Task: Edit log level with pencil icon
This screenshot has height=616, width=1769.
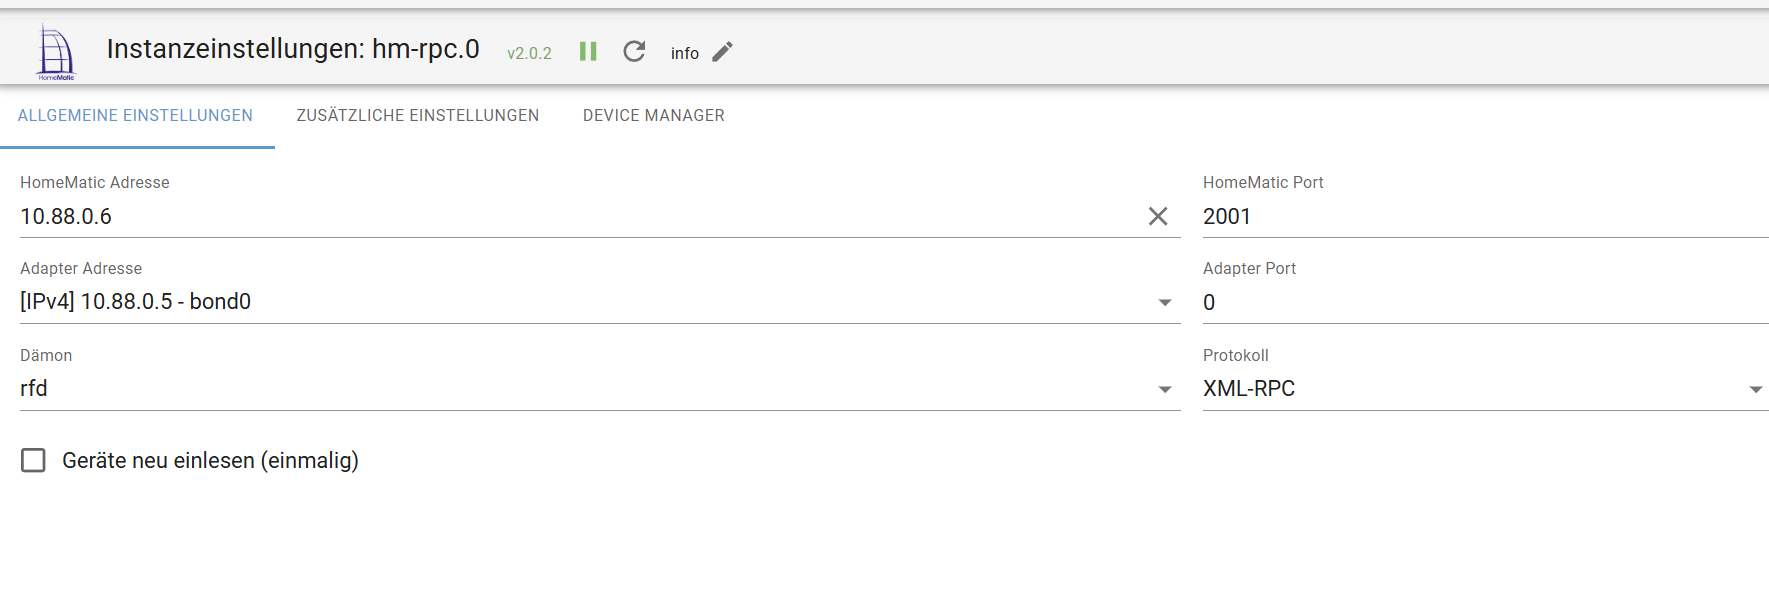Action: coord(723,51)
